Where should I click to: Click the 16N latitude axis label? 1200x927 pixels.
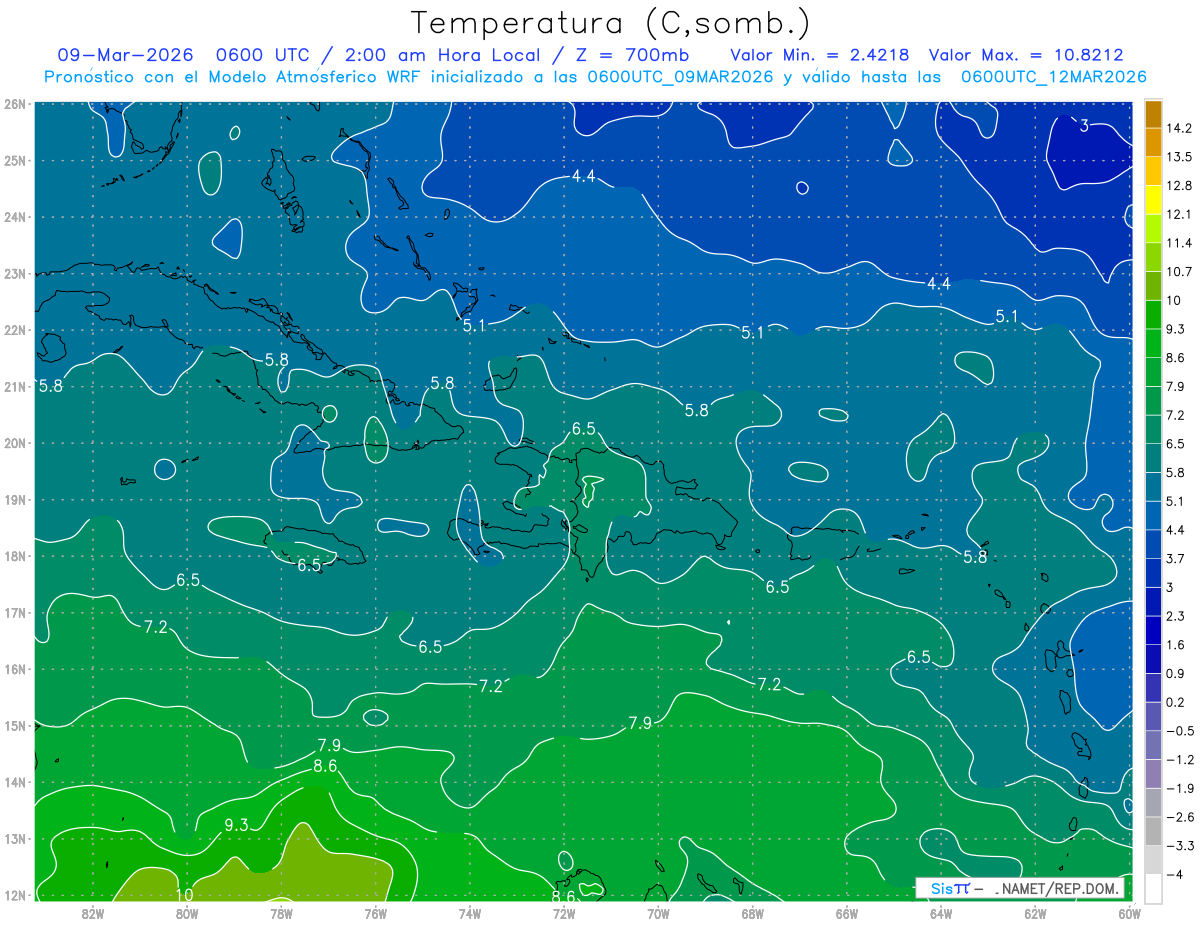click(x=14, y=669)
